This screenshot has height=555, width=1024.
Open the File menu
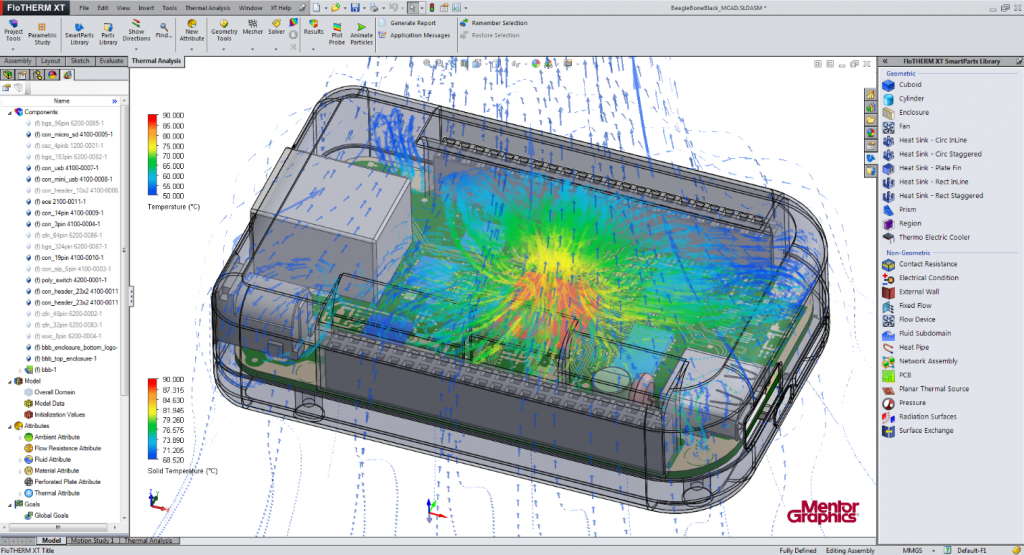84,8
